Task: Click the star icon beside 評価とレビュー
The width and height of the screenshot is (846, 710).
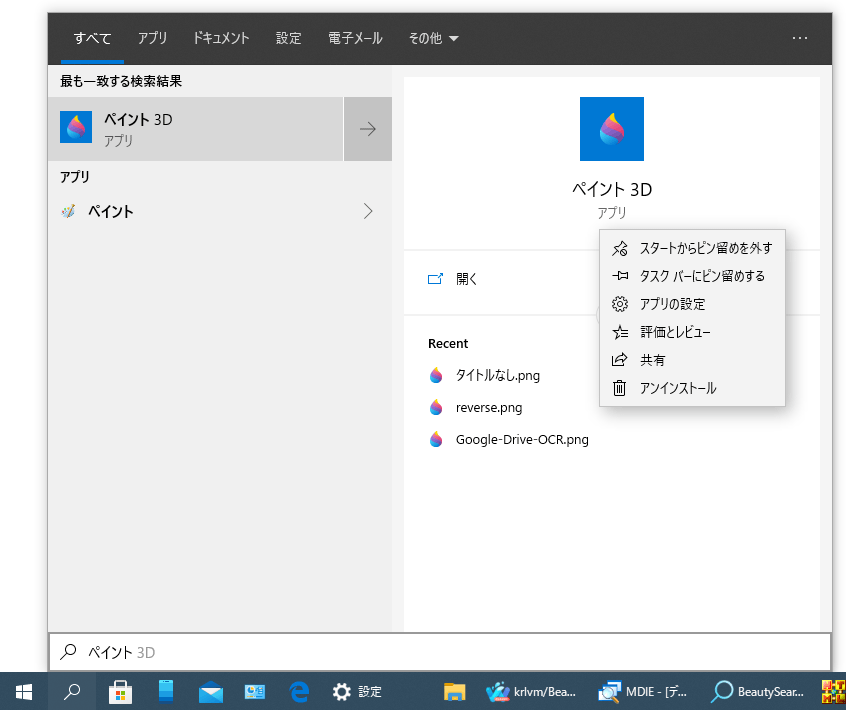Action: (620, 332)
